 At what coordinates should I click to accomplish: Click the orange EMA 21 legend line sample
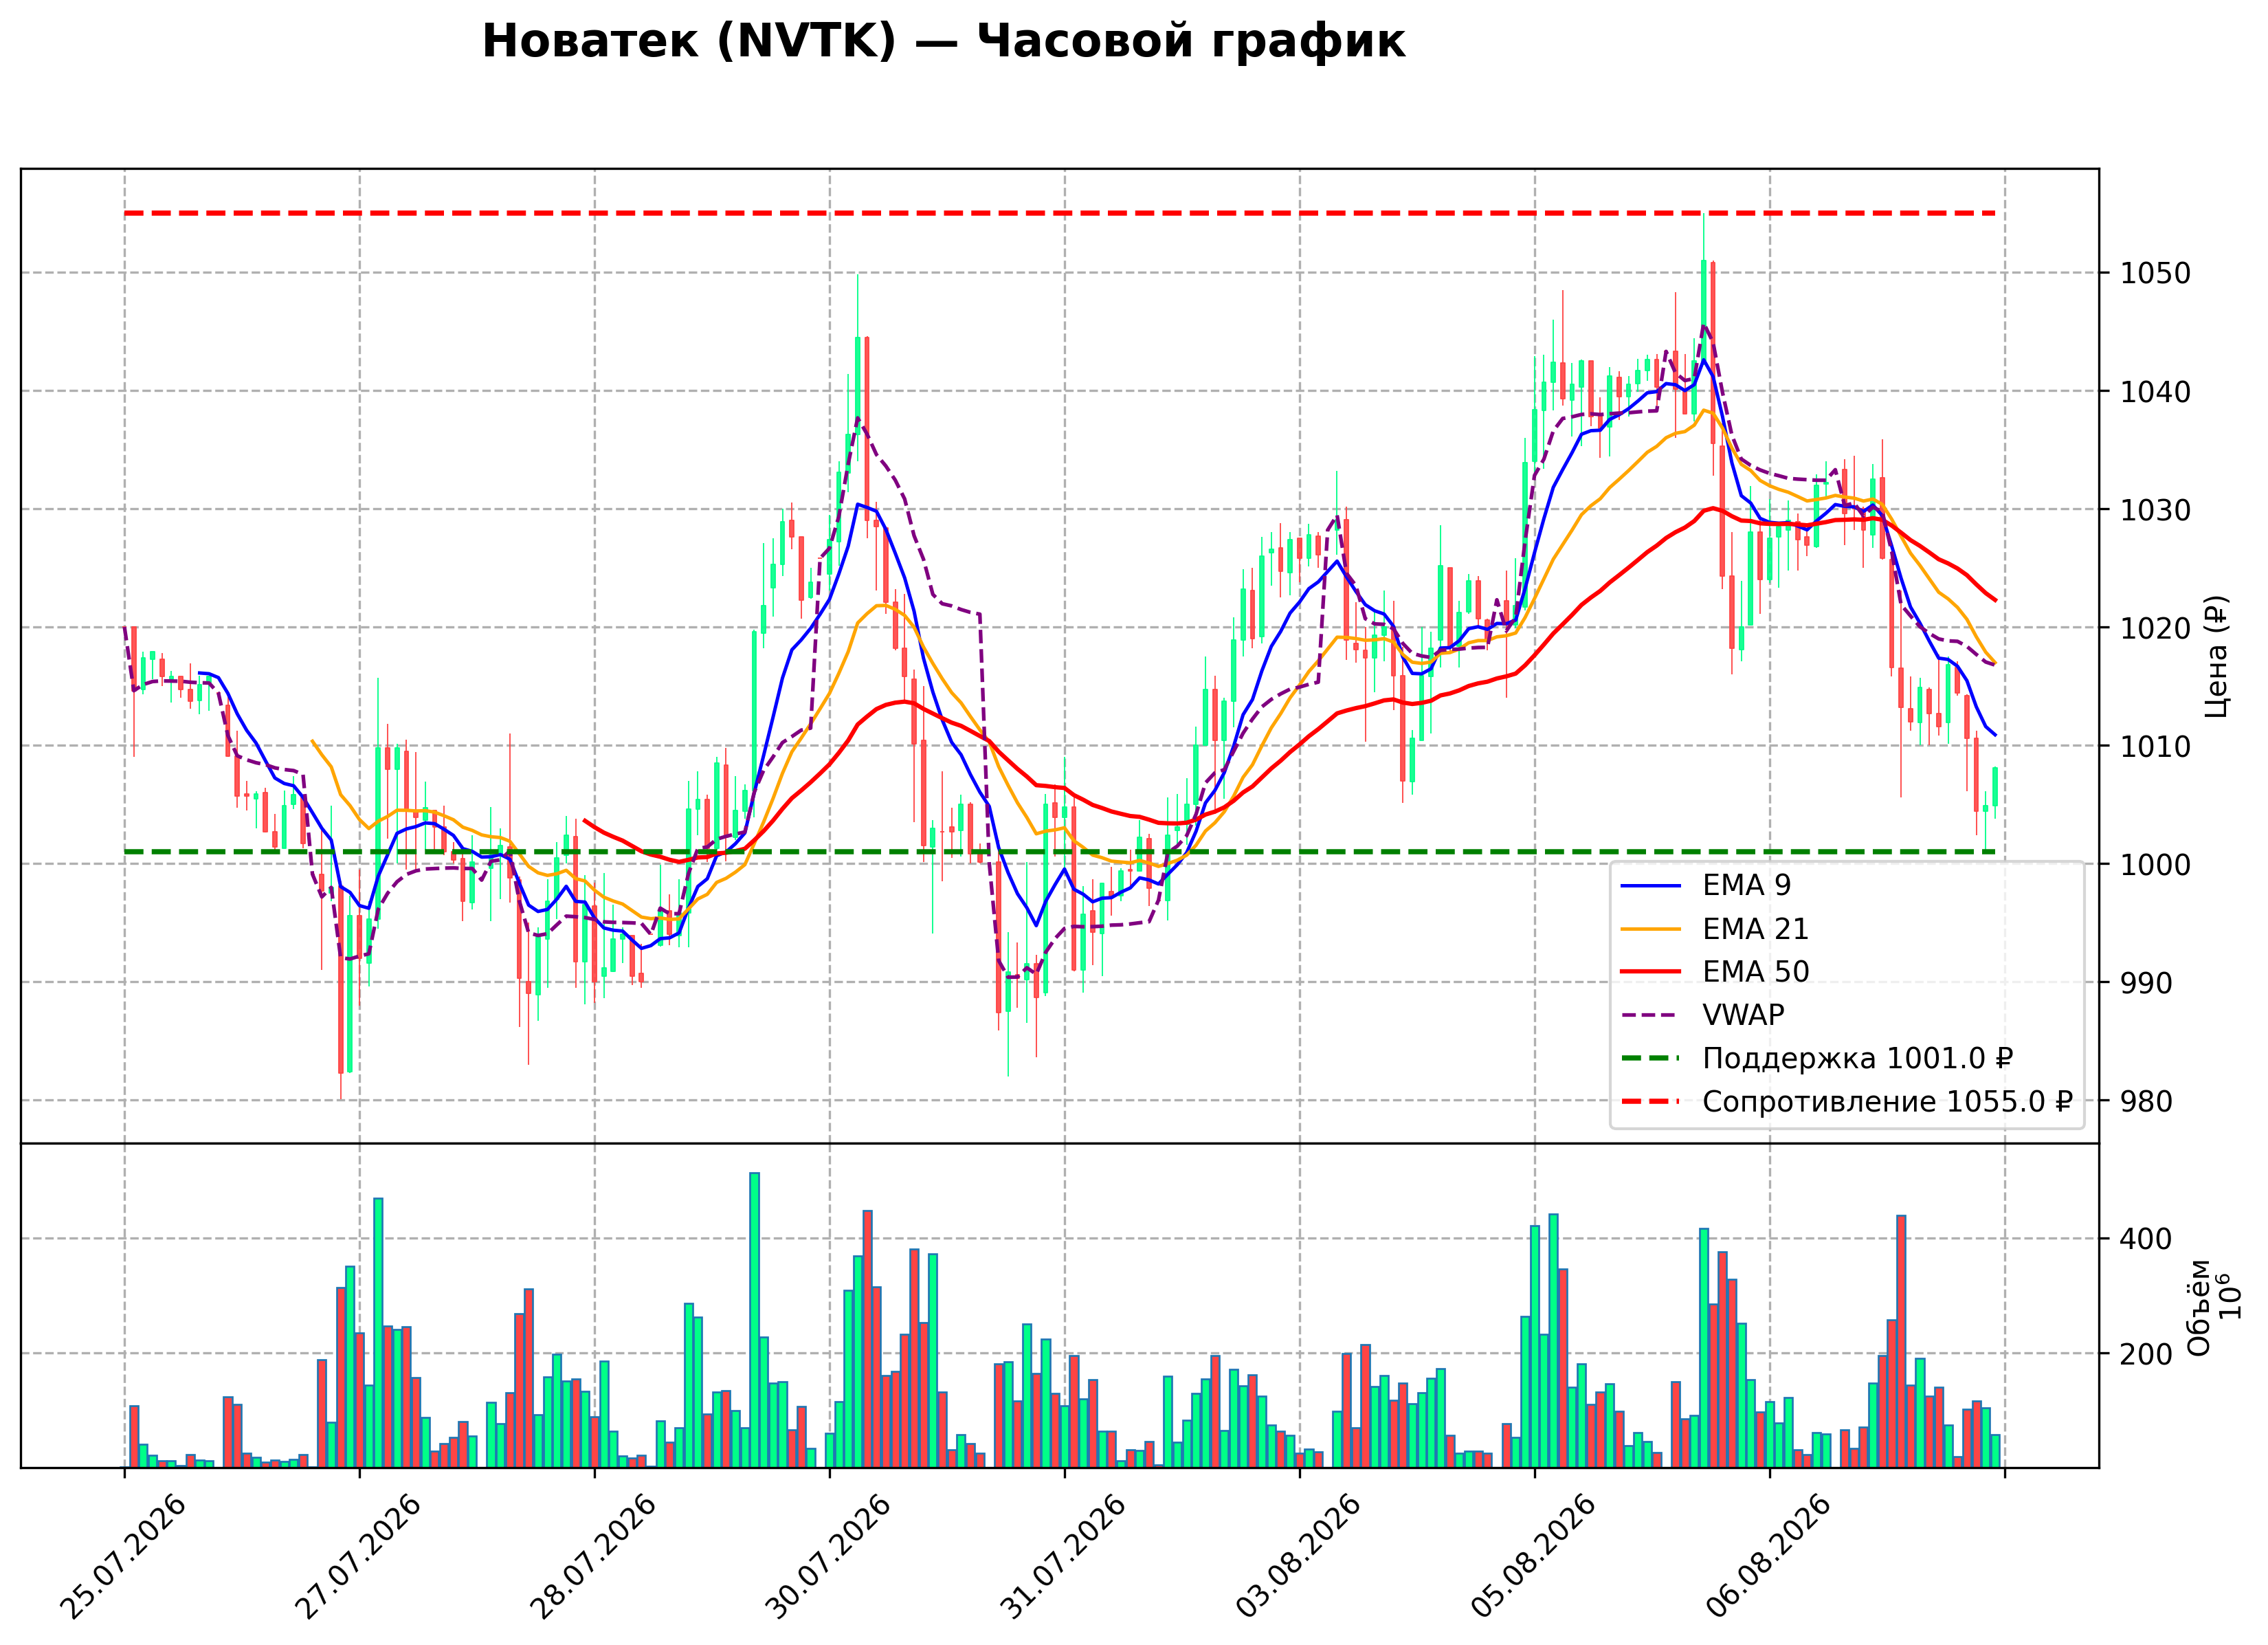coord(1650,929)
